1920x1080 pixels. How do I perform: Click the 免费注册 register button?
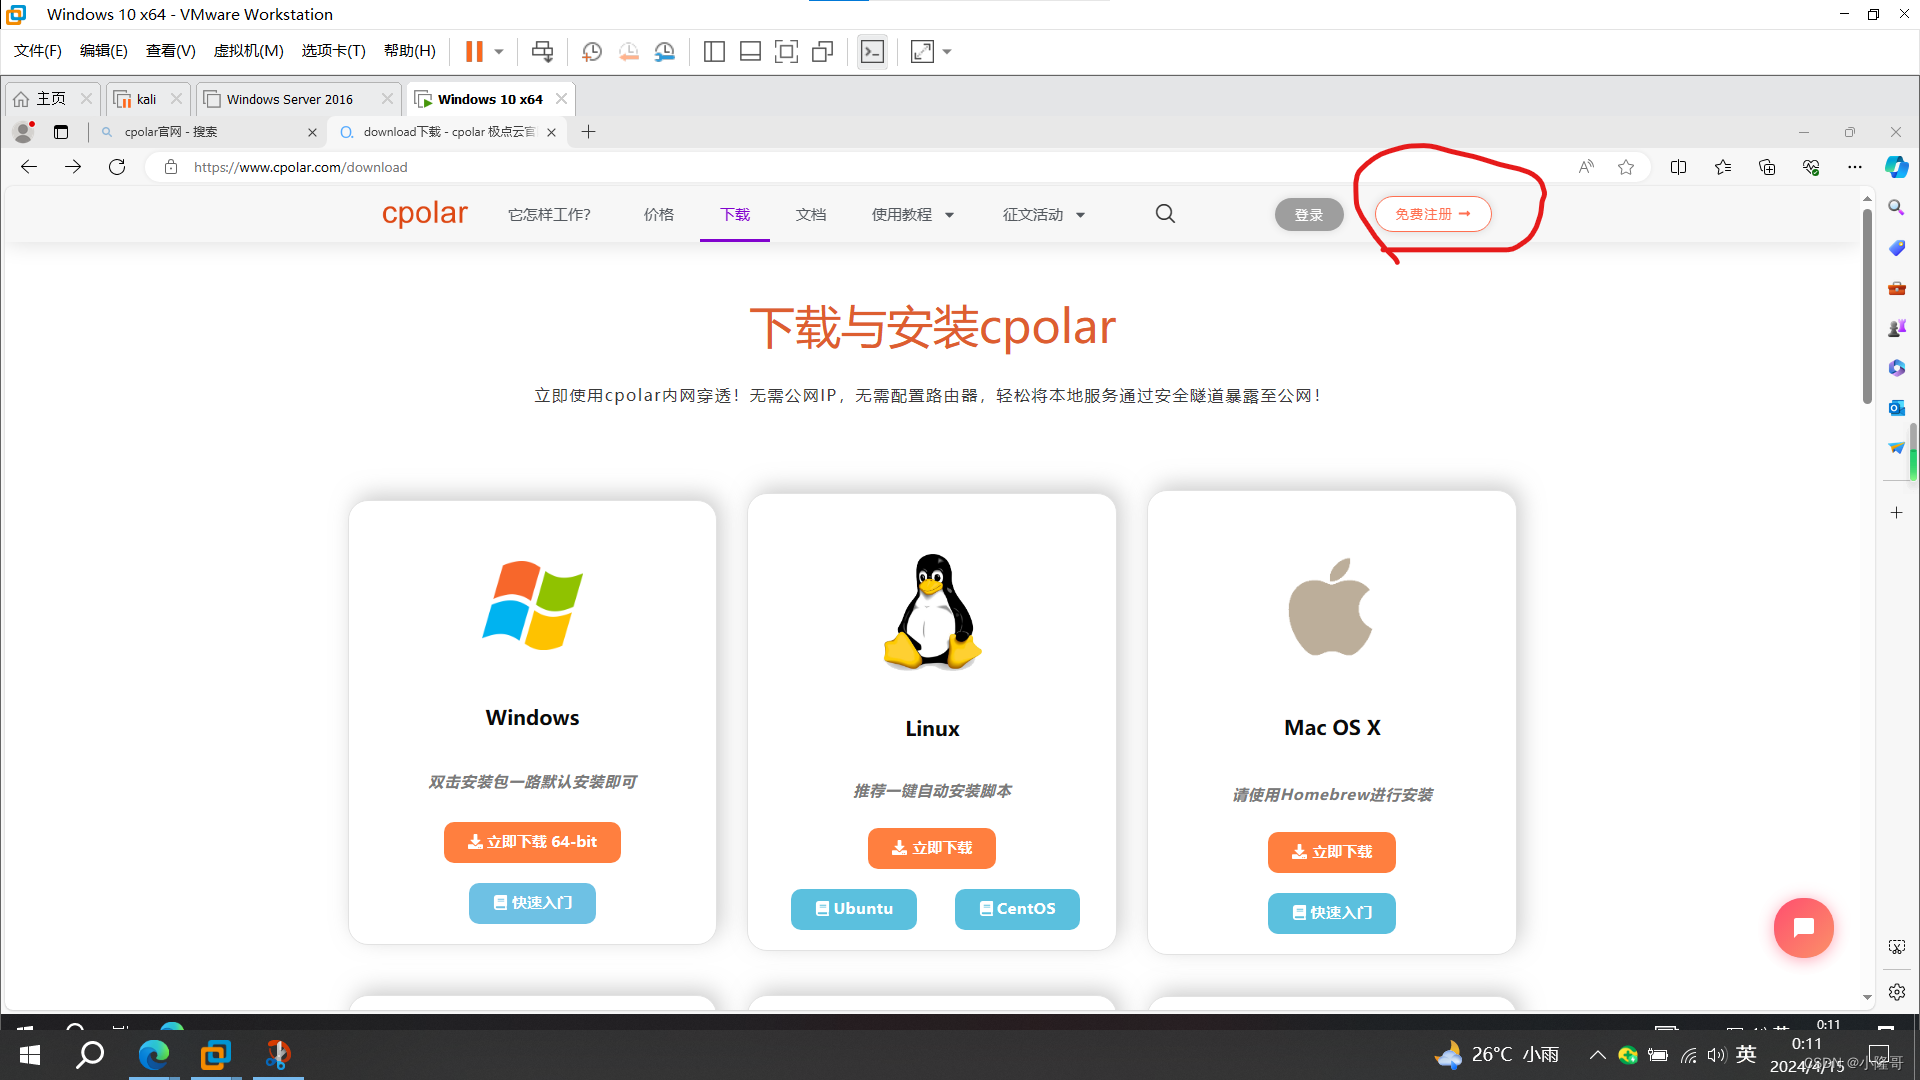[1432, 214]
